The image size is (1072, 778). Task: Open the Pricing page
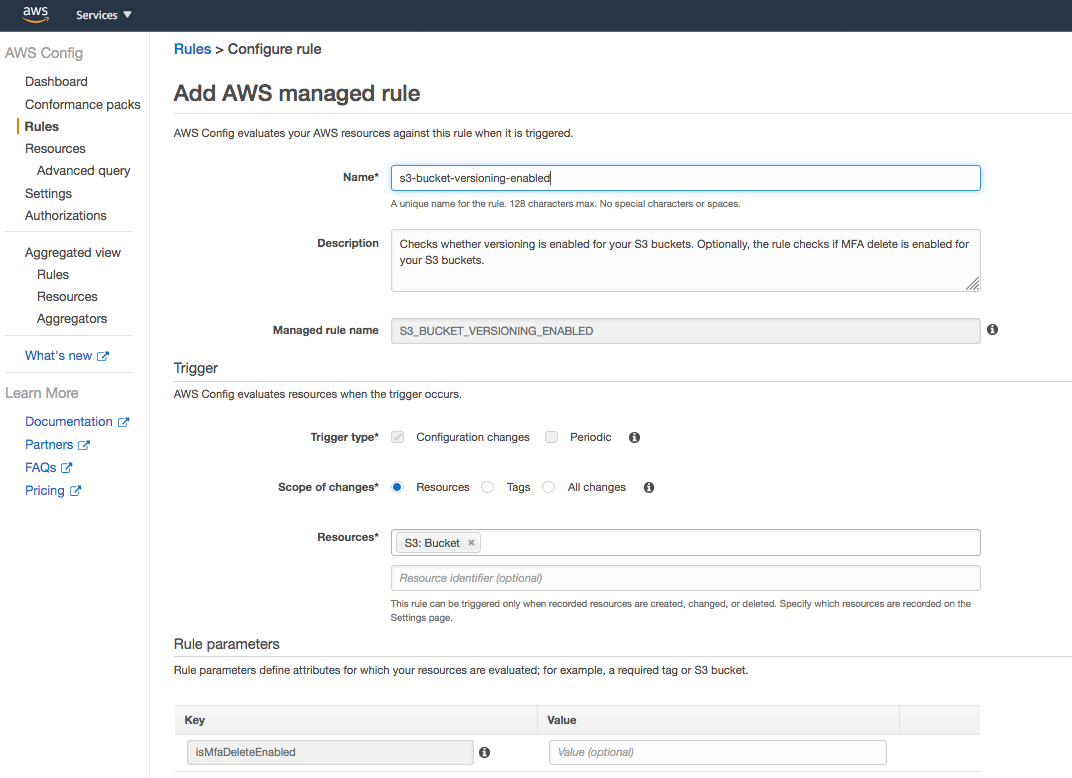(46, 490)
